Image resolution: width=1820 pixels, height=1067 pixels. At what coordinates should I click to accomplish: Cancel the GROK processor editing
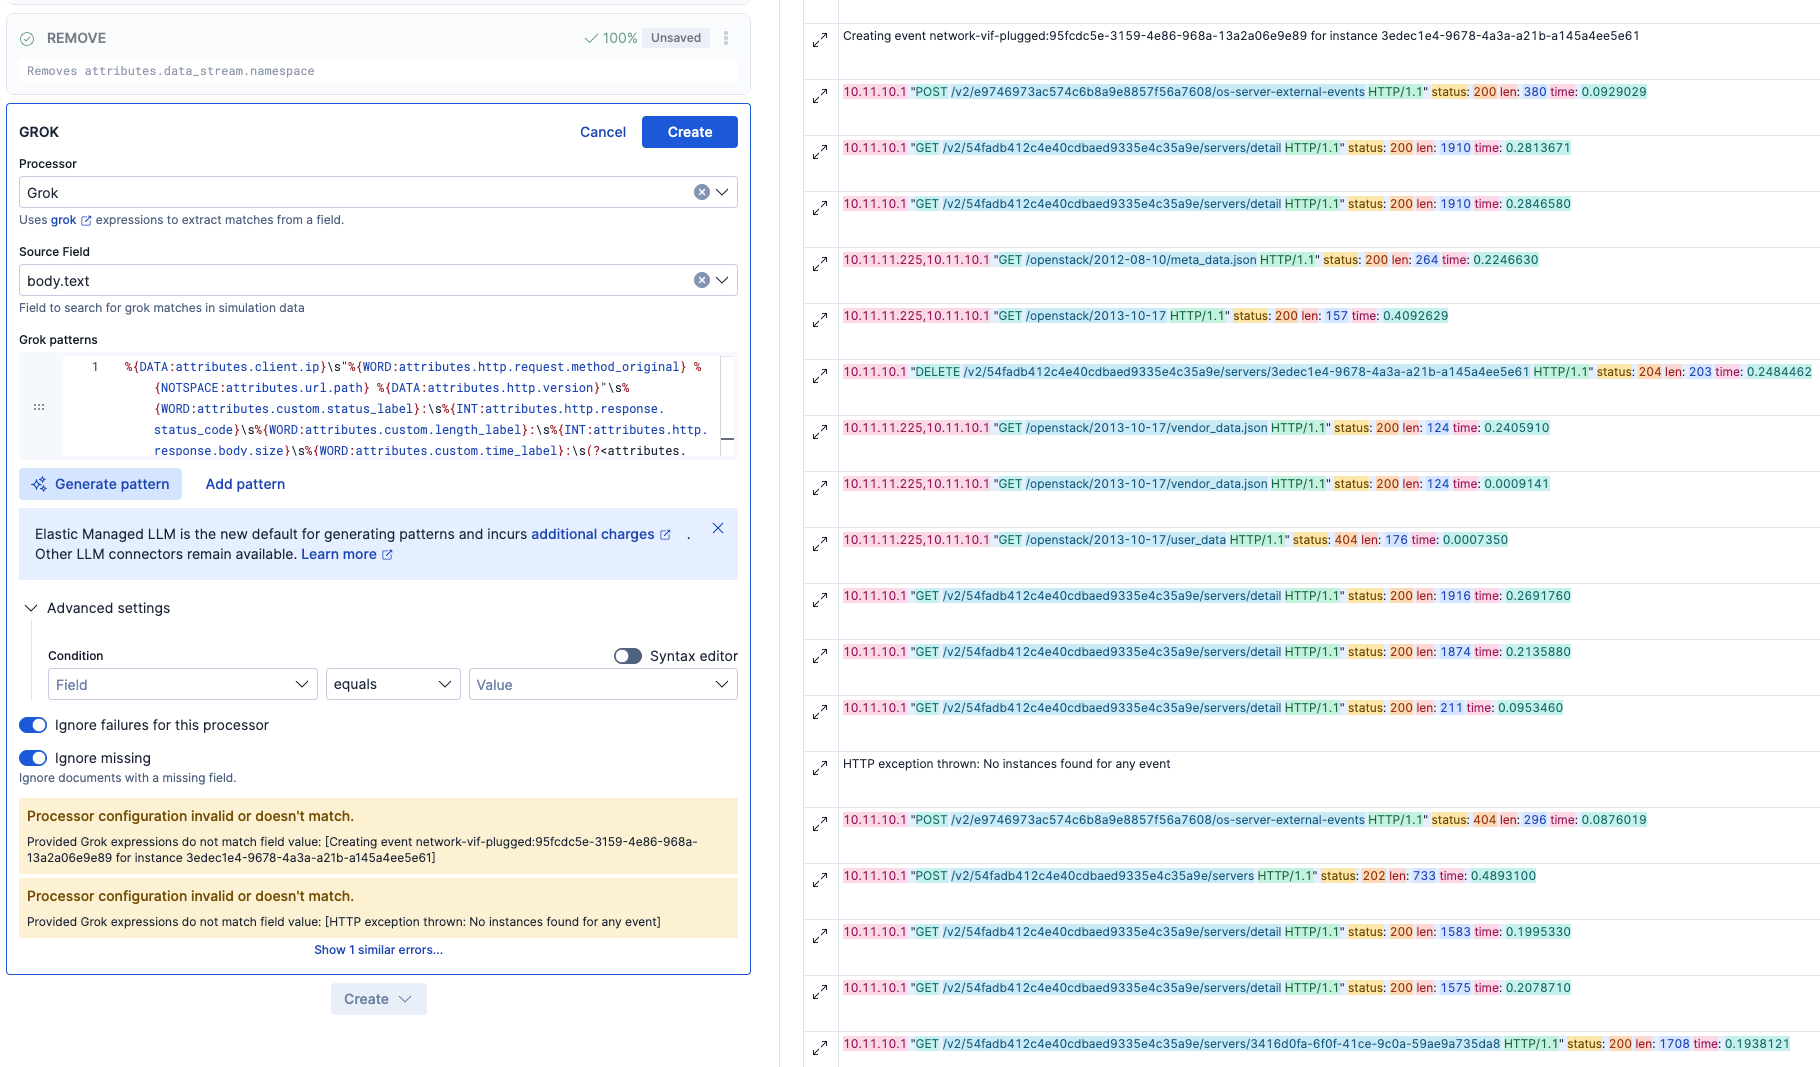point(603,132)
